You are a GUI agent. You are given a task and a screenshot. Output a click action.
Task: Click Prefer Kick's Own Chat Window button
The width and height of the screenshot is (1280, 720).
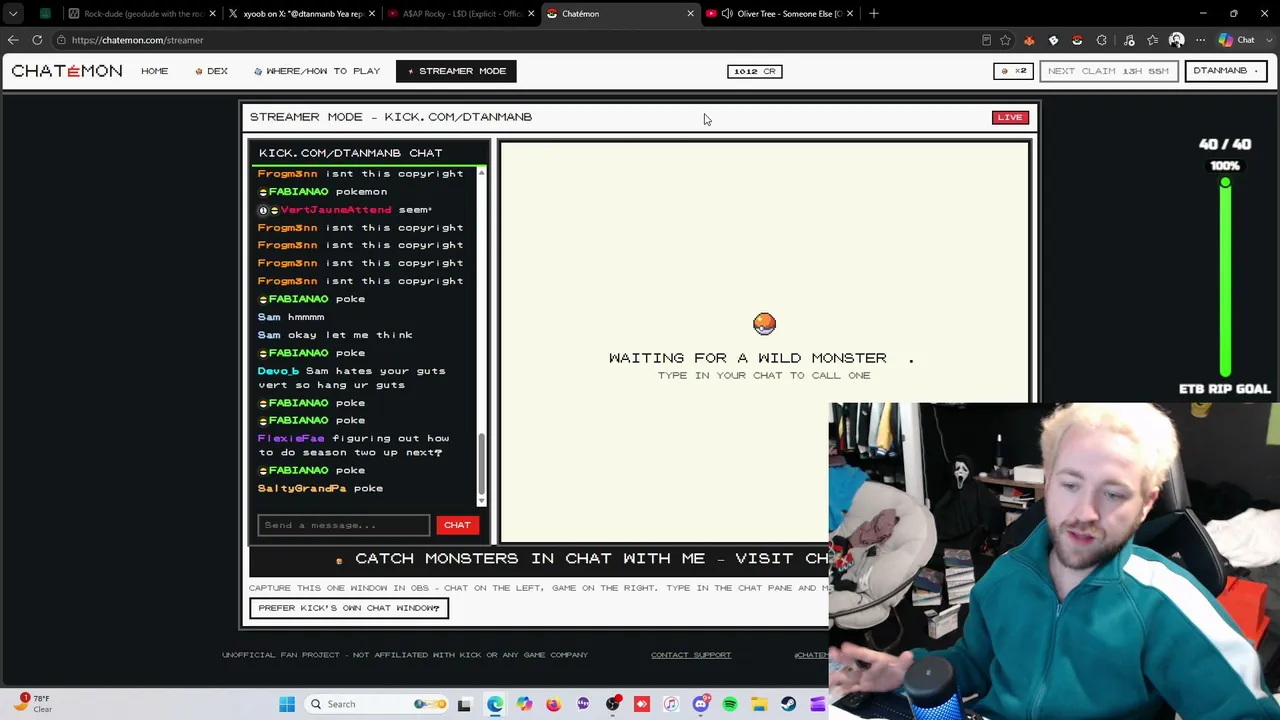pyautogui.click(x=349, y=608)
